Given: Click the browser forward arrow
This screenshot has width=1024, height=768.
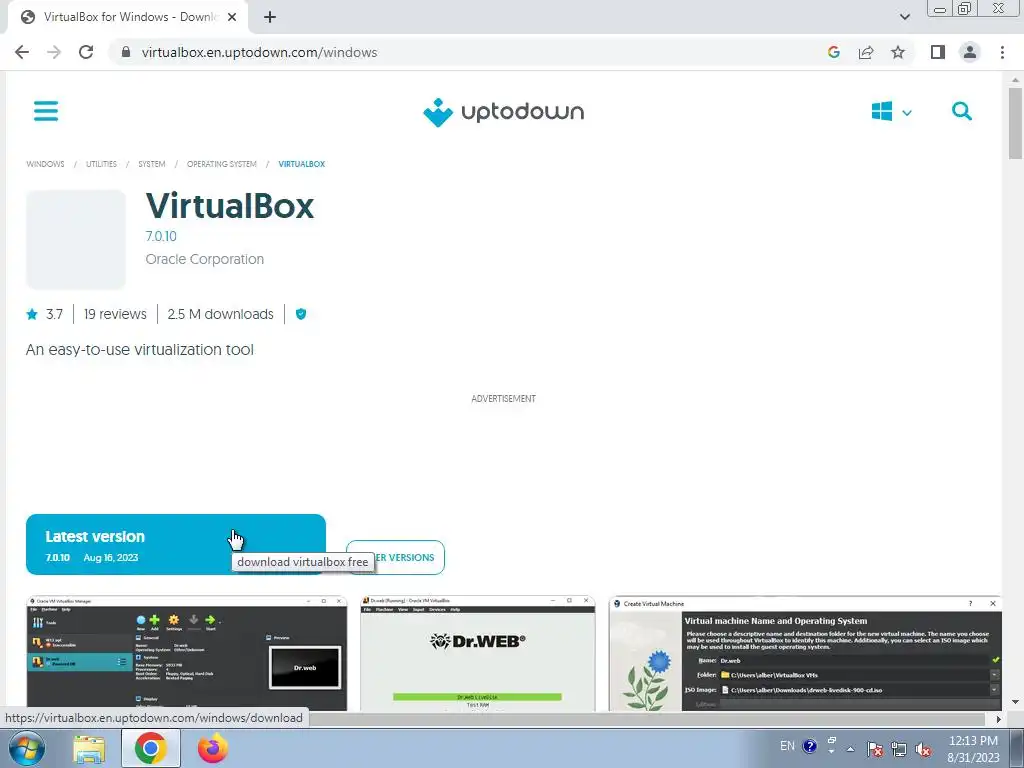Looking at the screenshot, I should pyautogui.click(x=54, y=52).
